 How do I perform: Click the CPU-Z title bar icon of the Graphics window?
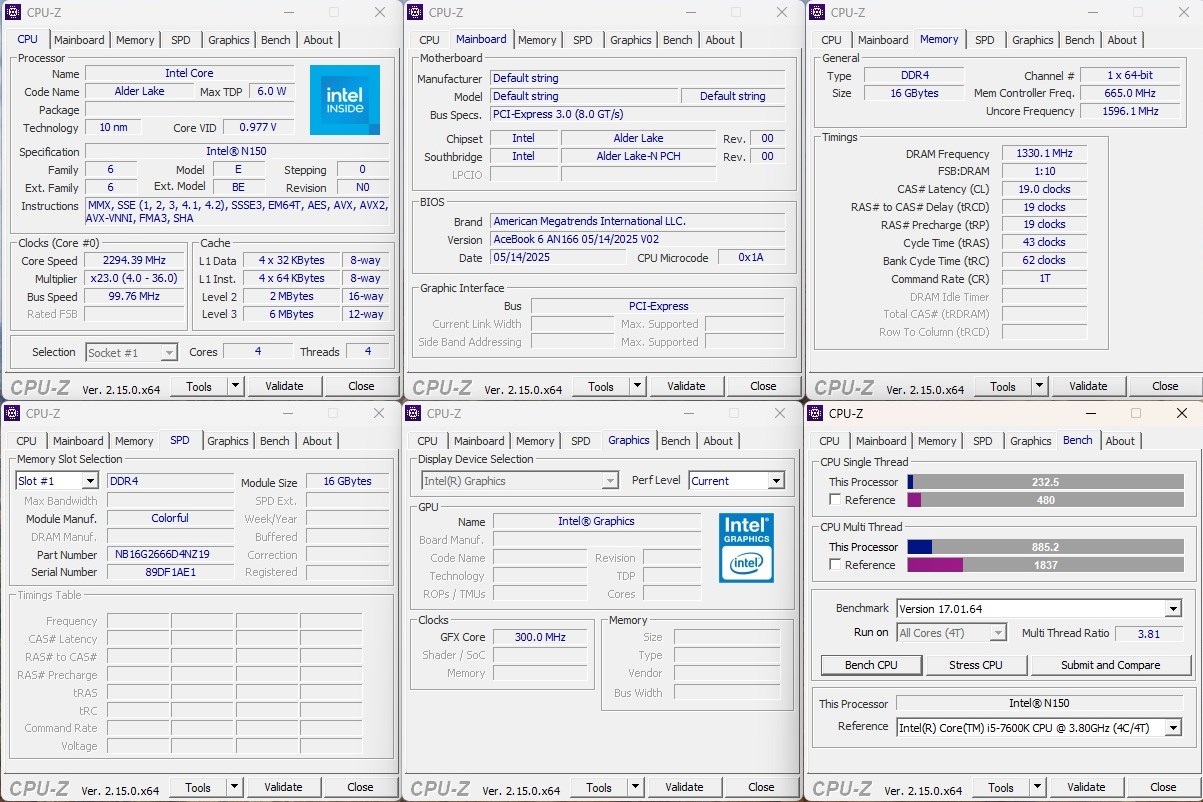coord(414,413)
